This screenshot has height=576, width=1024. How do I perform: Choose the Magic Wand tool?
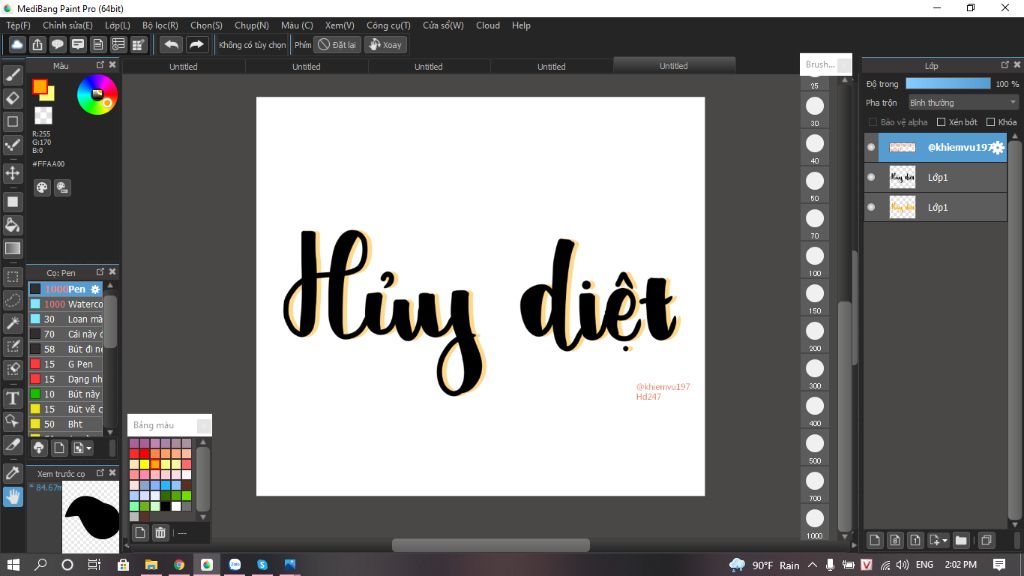coord(12,323)
